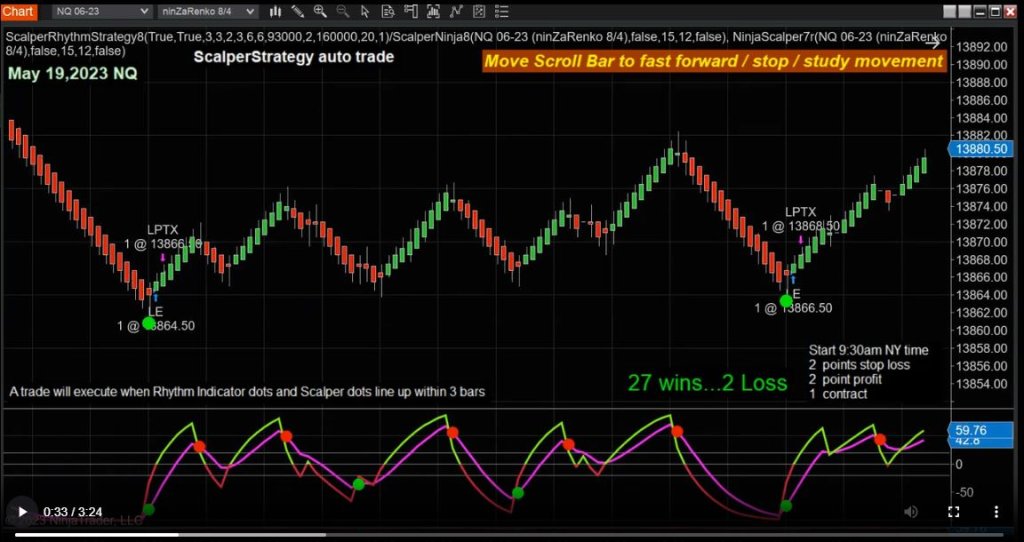Expand the ninZaRenko 8/4 bar type dropdown
1024x542 pixels.
(x=206, y=11)
